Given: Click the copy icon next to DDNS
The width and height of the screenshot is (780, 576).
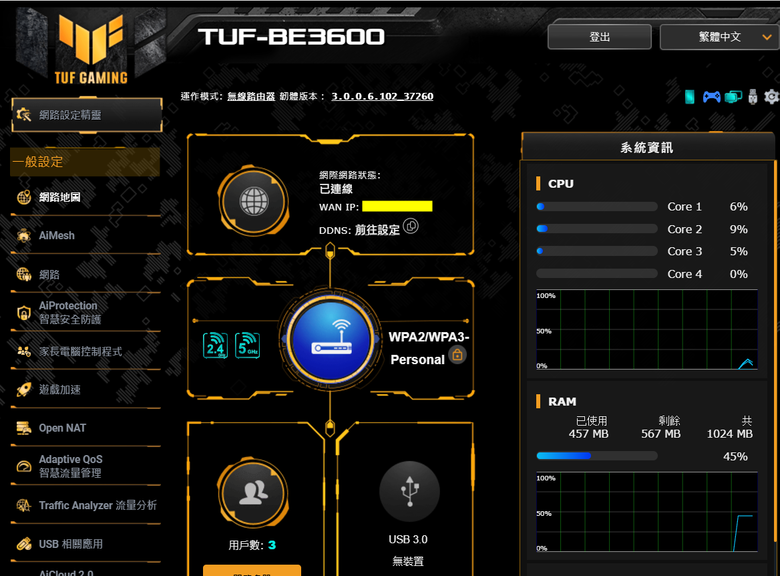Looking at the screenshot, I should point(411,226).
